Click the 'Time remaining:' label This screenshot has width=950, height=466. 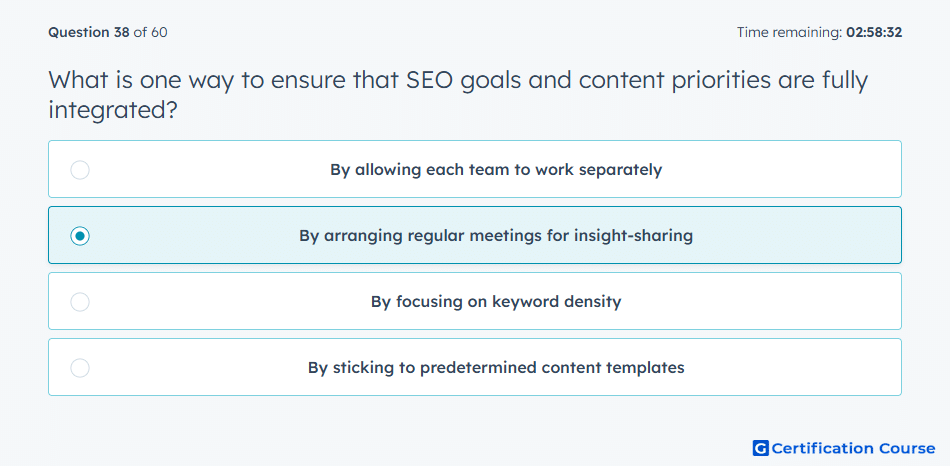tap(789, 32)
